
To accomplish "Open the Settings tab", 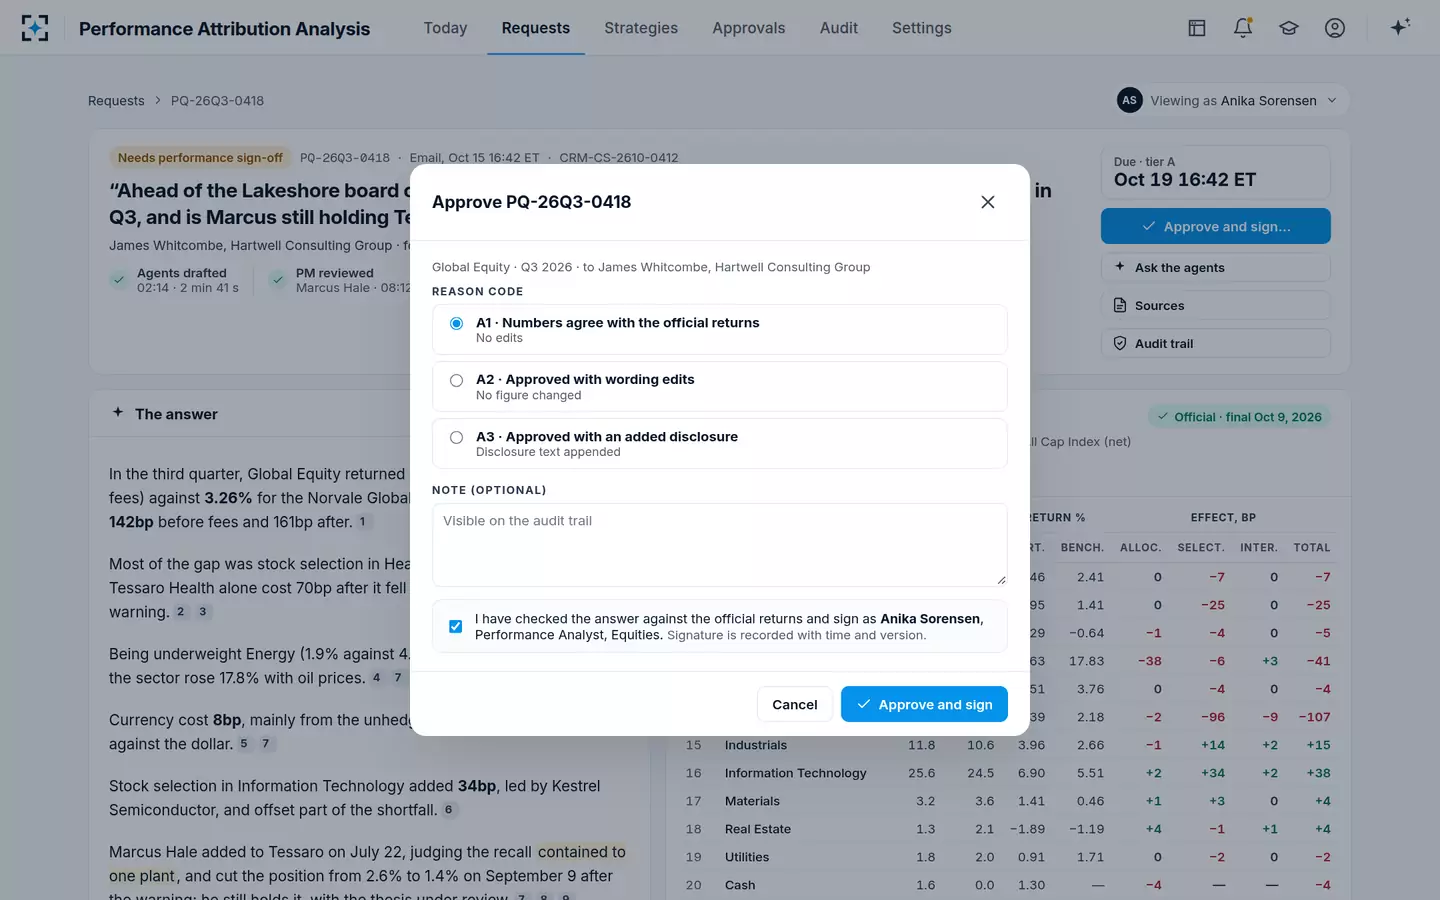I will [x=922, y=28].
